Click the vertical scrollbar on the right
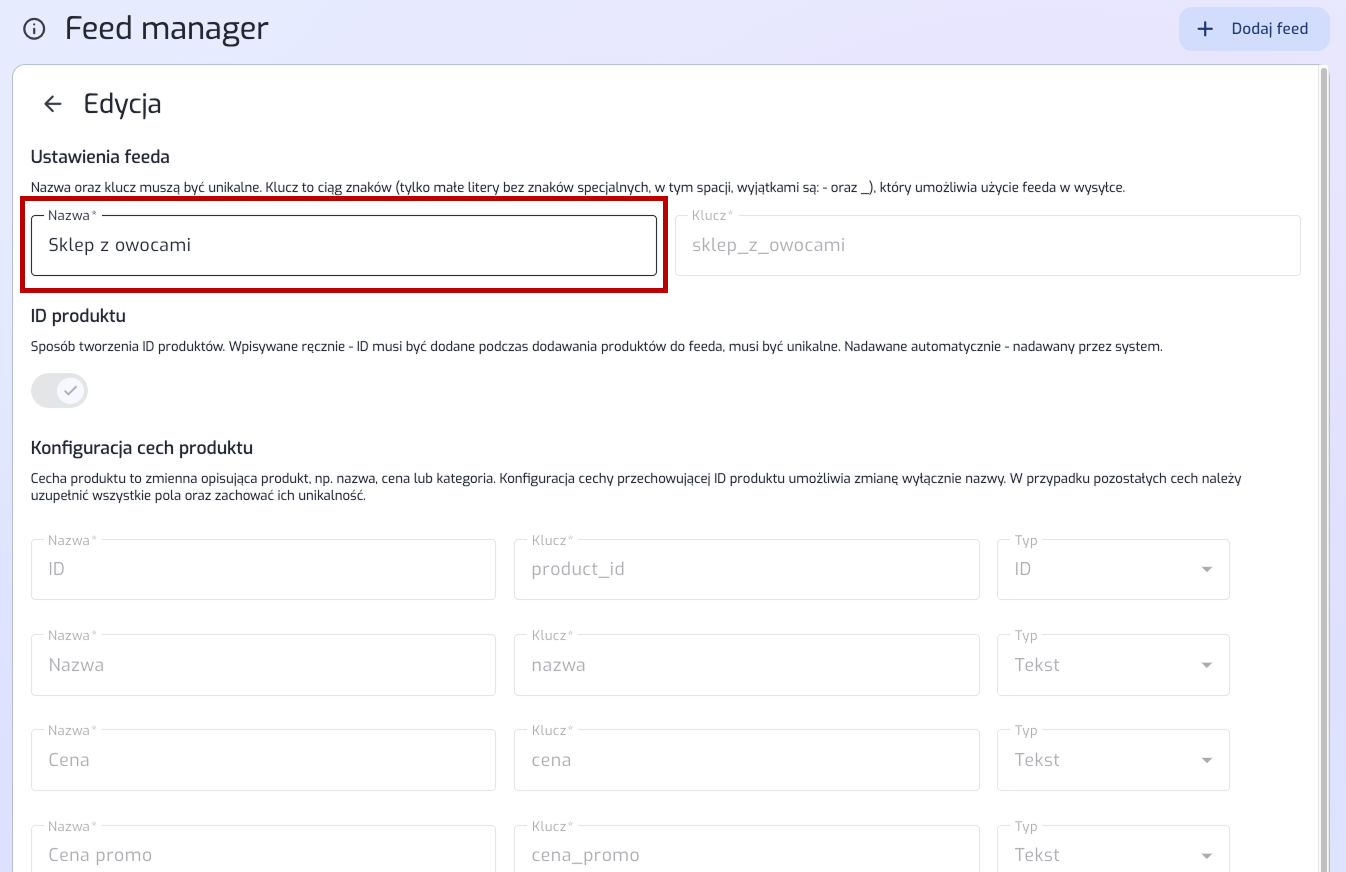1346x872 pixels. [1324, 450]
